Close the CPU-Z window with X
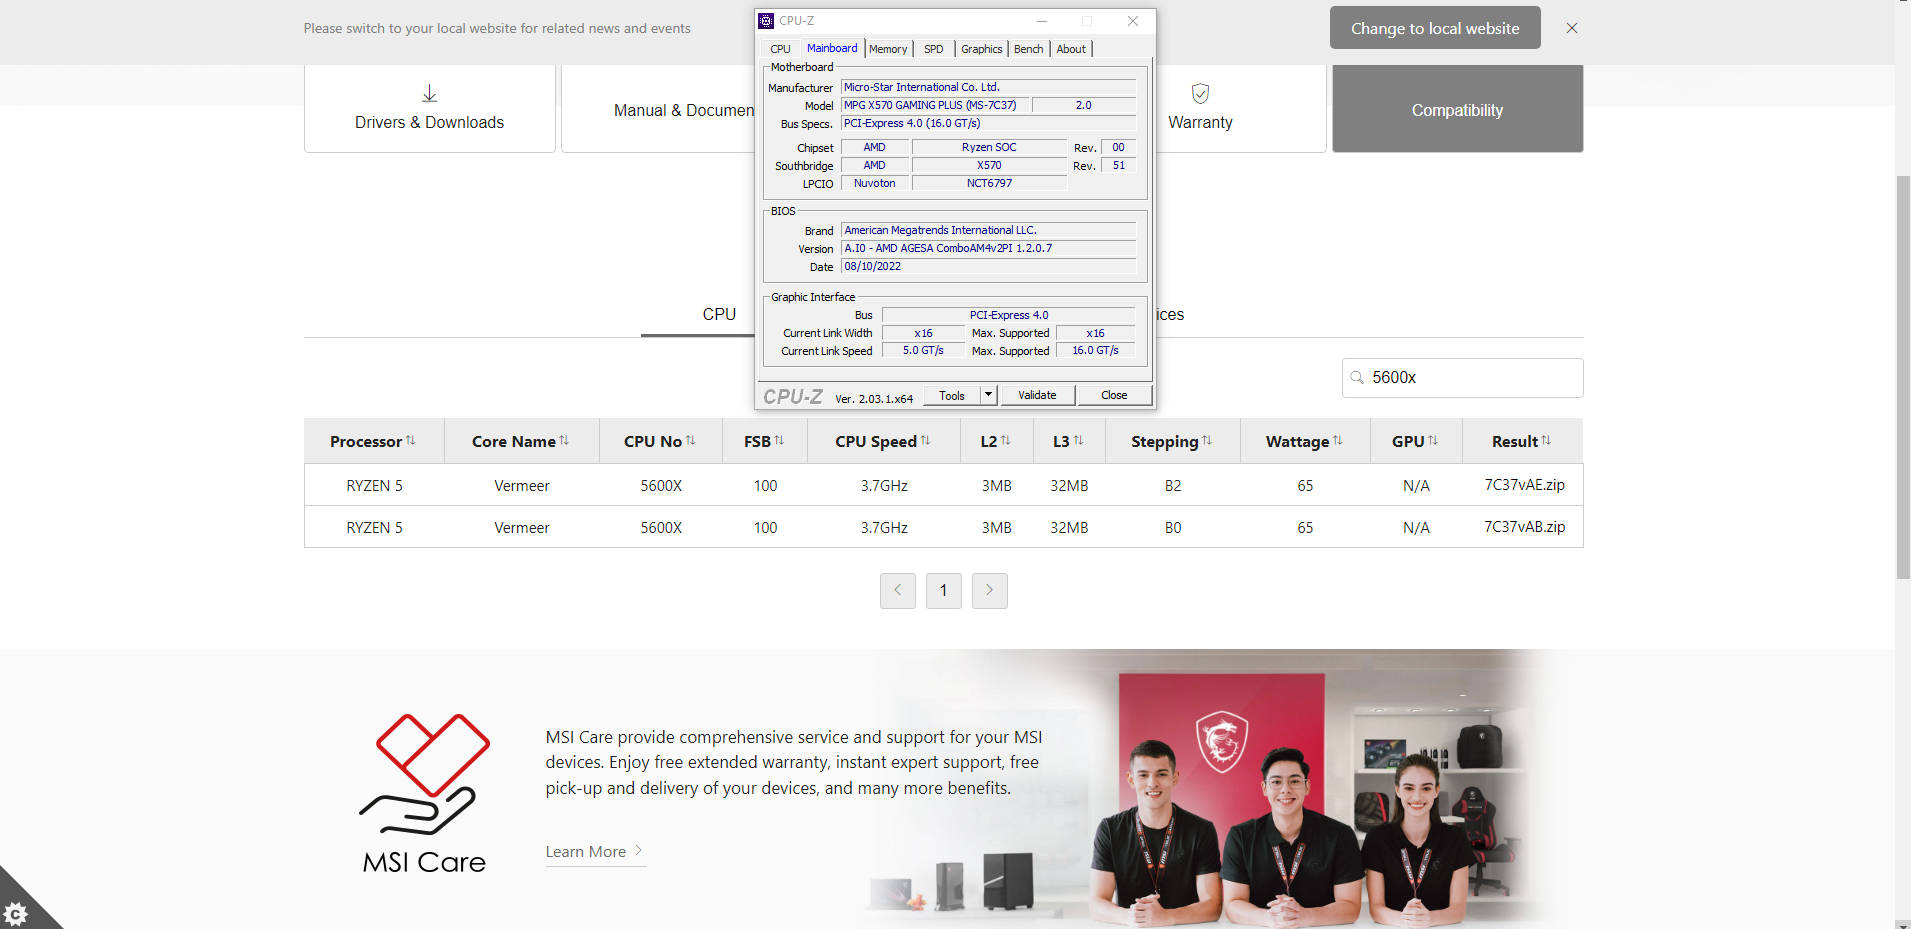The image size is (1911, 929). [1133, 21]
